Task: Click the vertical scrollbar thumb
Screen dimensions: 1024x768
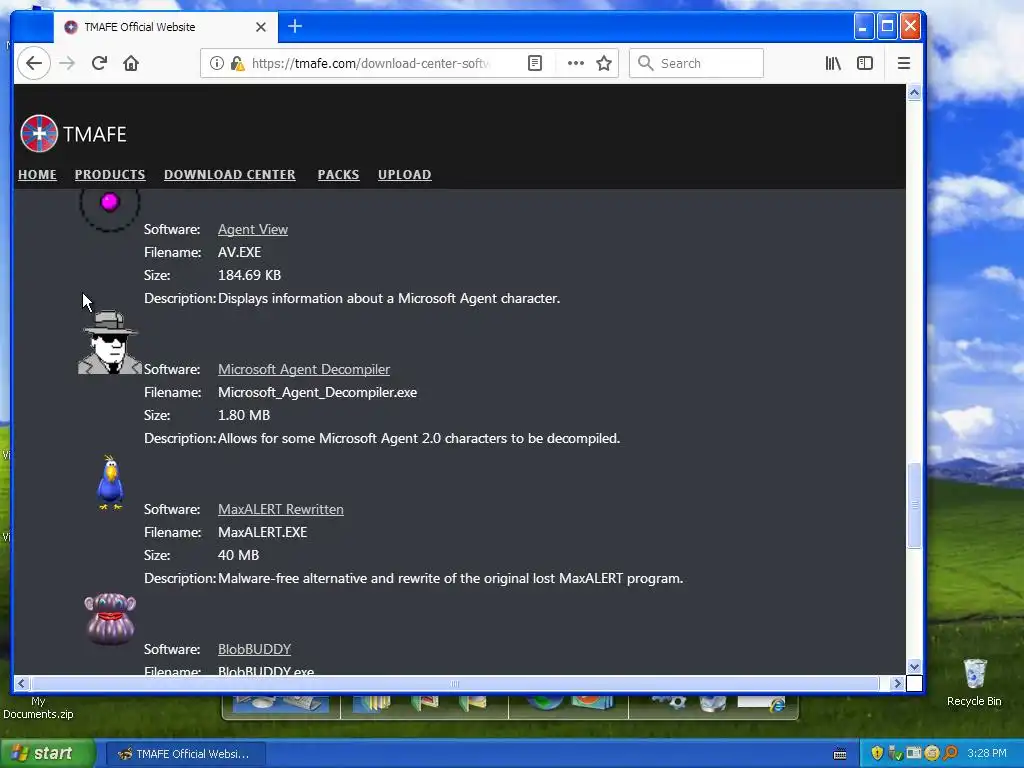Action: click(914, 505)
